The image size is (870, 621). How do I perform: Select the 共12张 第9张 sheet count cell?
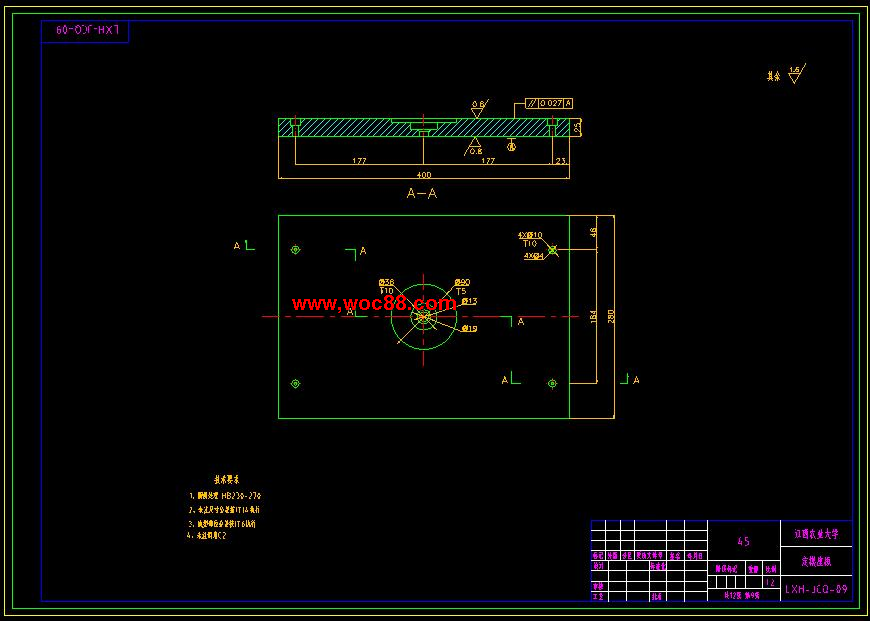coord(744,595)
